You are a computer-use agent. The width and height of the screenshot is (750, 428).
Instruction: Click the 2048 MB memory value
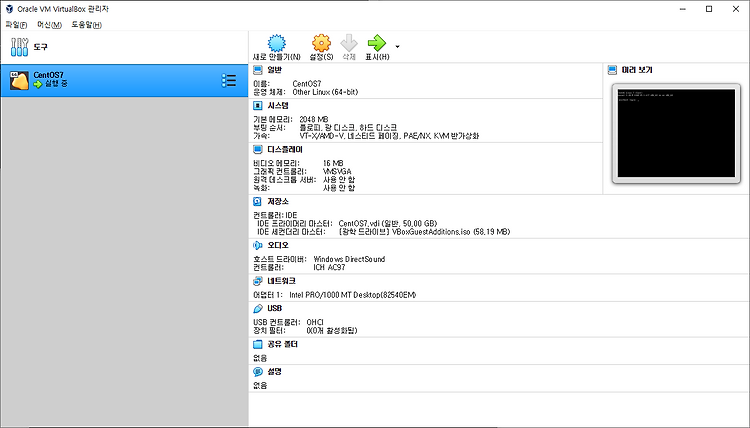[314, 120]
